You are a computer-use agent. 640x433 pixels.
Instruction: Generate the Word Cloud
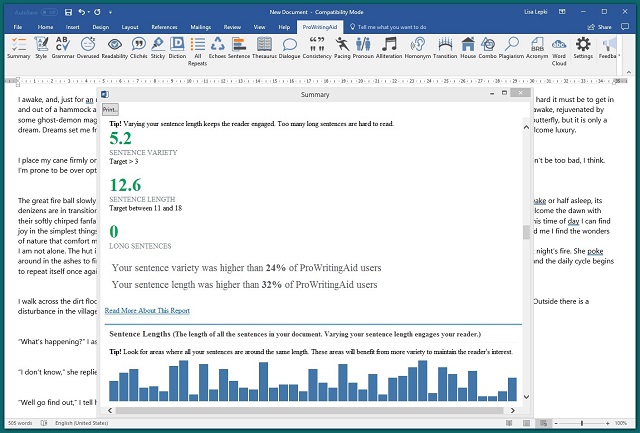coord(559,51)
